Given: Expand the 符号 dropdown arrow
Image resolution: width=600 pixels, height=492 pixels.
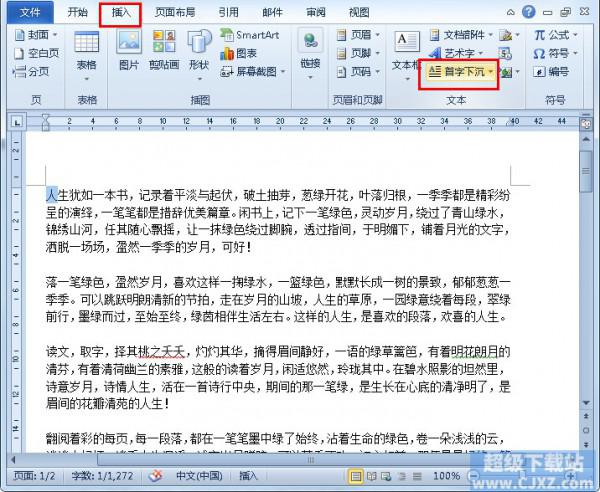Looking at the screenshot, I should 575,53.
